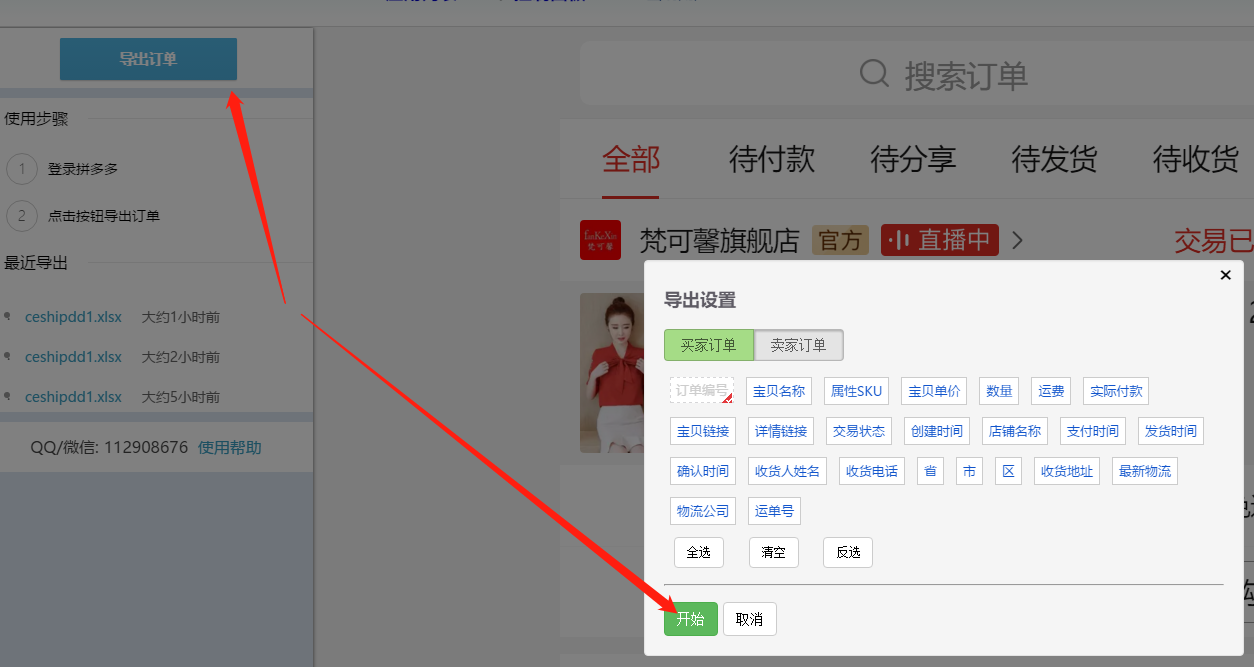Click the search magnifier icon

click(875, 74)
